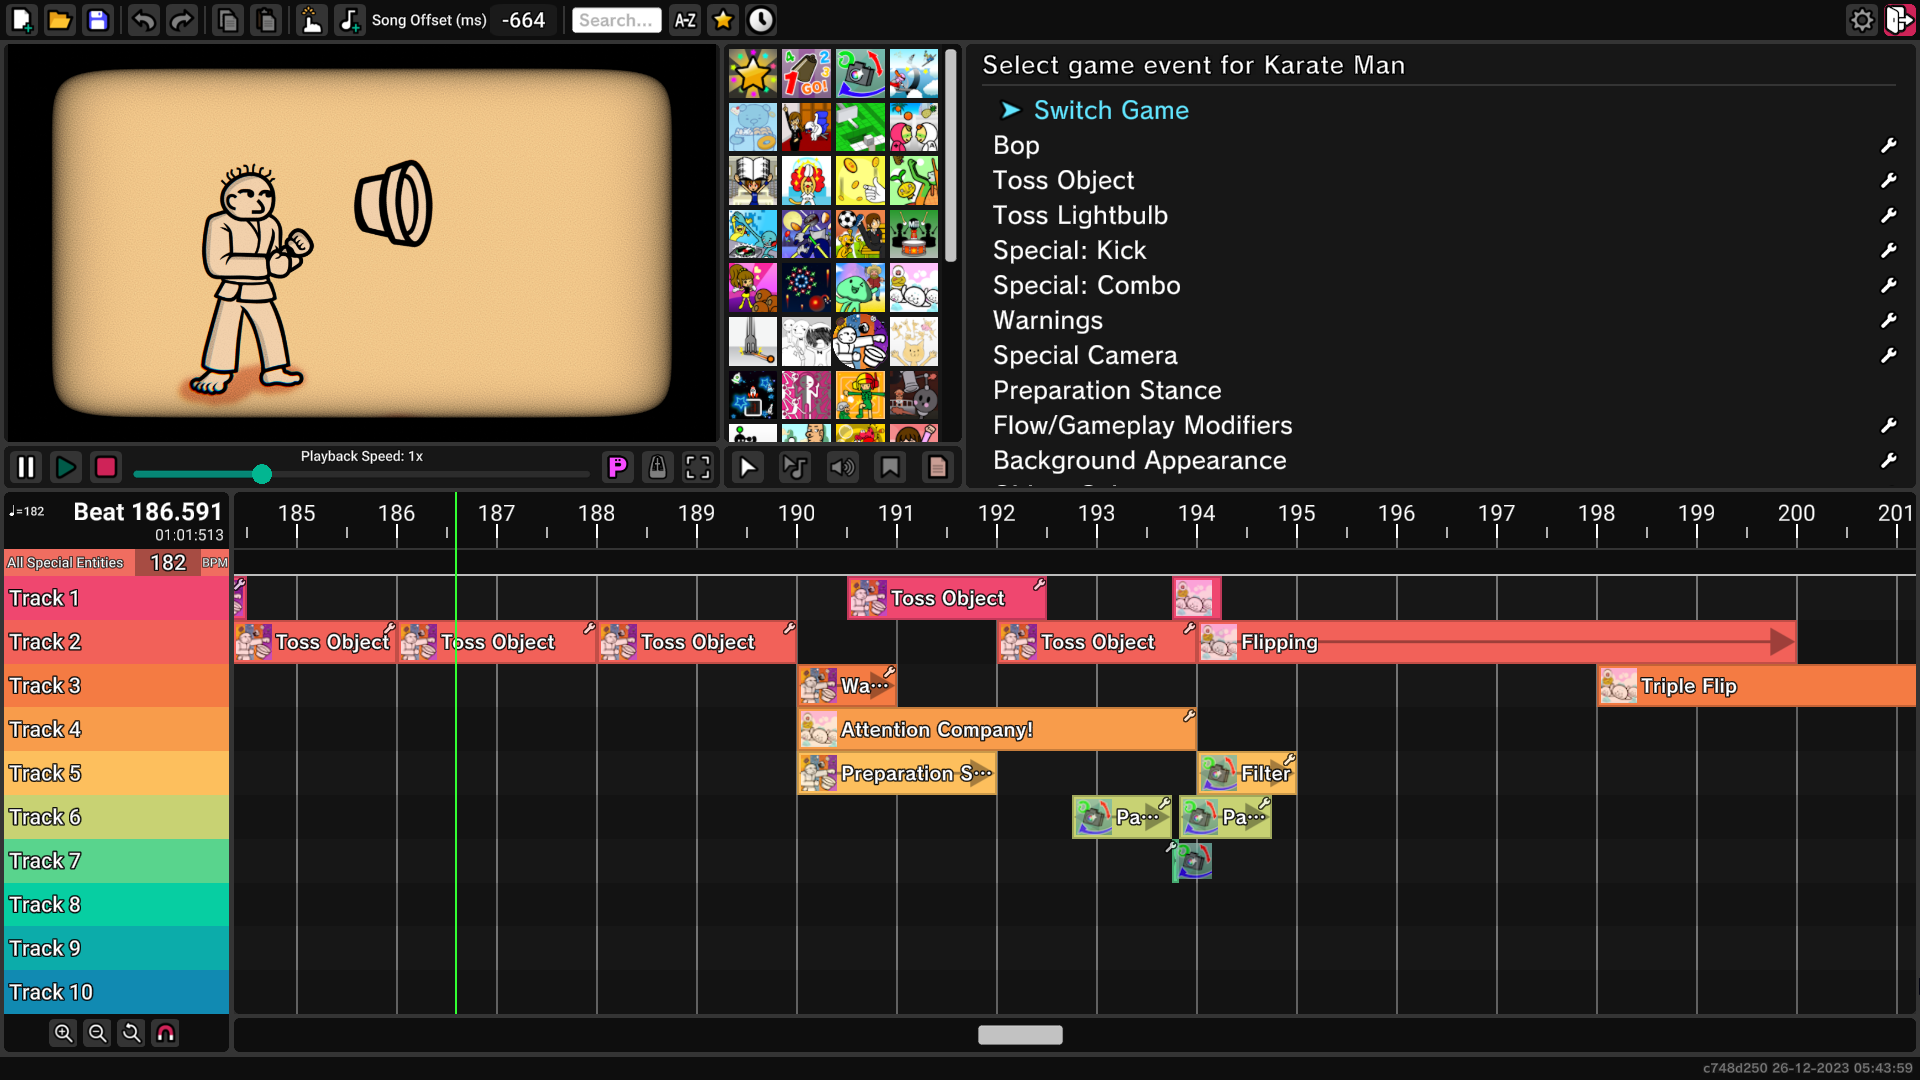Screen dimensions: 1920x1080
Task: Click the Filter block on Track 5
Action: [1247, 773]
